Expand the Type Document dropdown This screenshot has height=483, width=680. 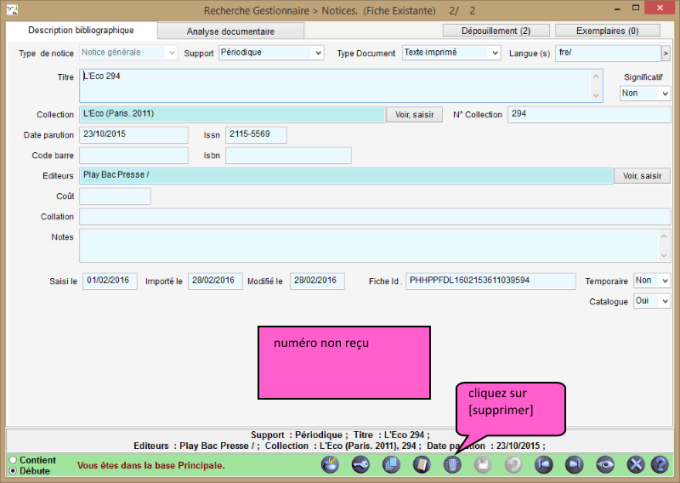click(x=450, y=52)
